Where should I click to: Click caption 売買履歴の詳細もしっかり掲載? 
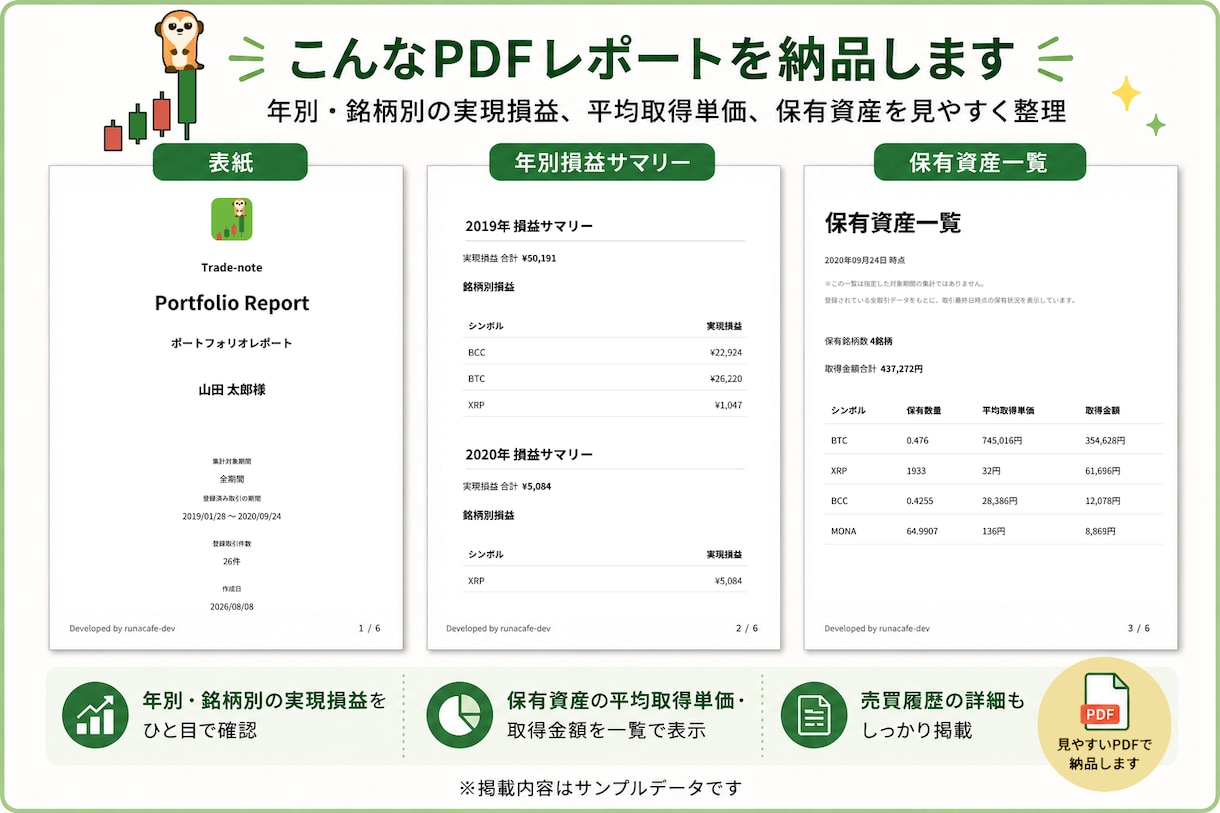tap(943, 715)
